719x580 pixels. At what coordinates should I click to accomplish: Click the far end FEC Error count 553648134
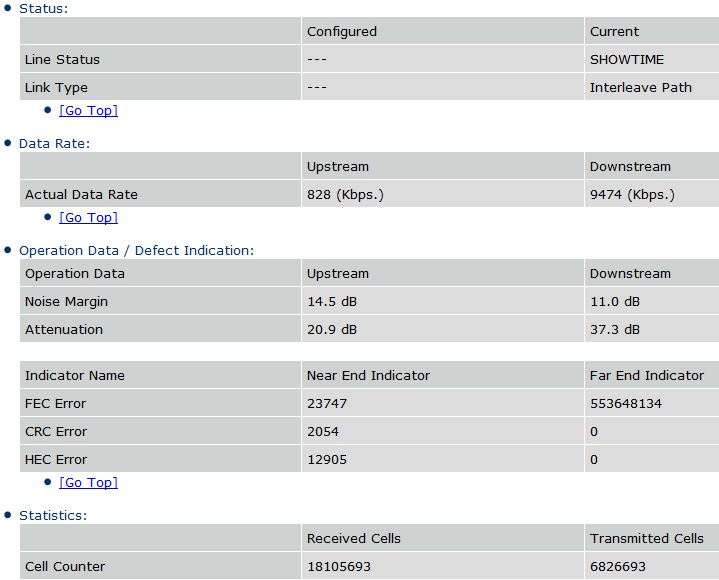626,403
